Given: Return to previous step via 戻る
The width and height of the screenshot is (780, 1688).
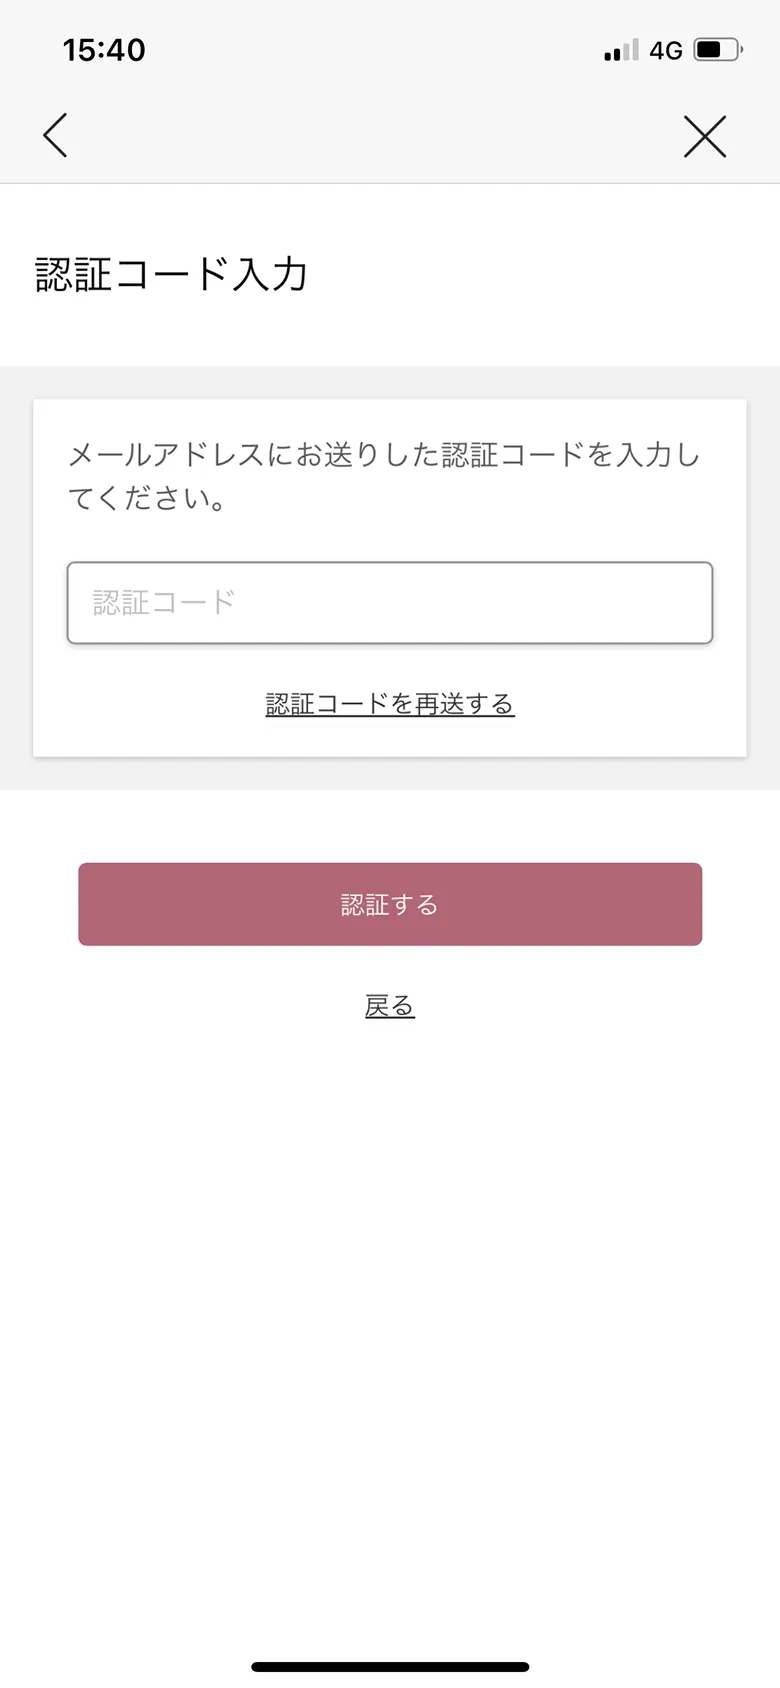Looking at the screenshot, I should 390,1006.
